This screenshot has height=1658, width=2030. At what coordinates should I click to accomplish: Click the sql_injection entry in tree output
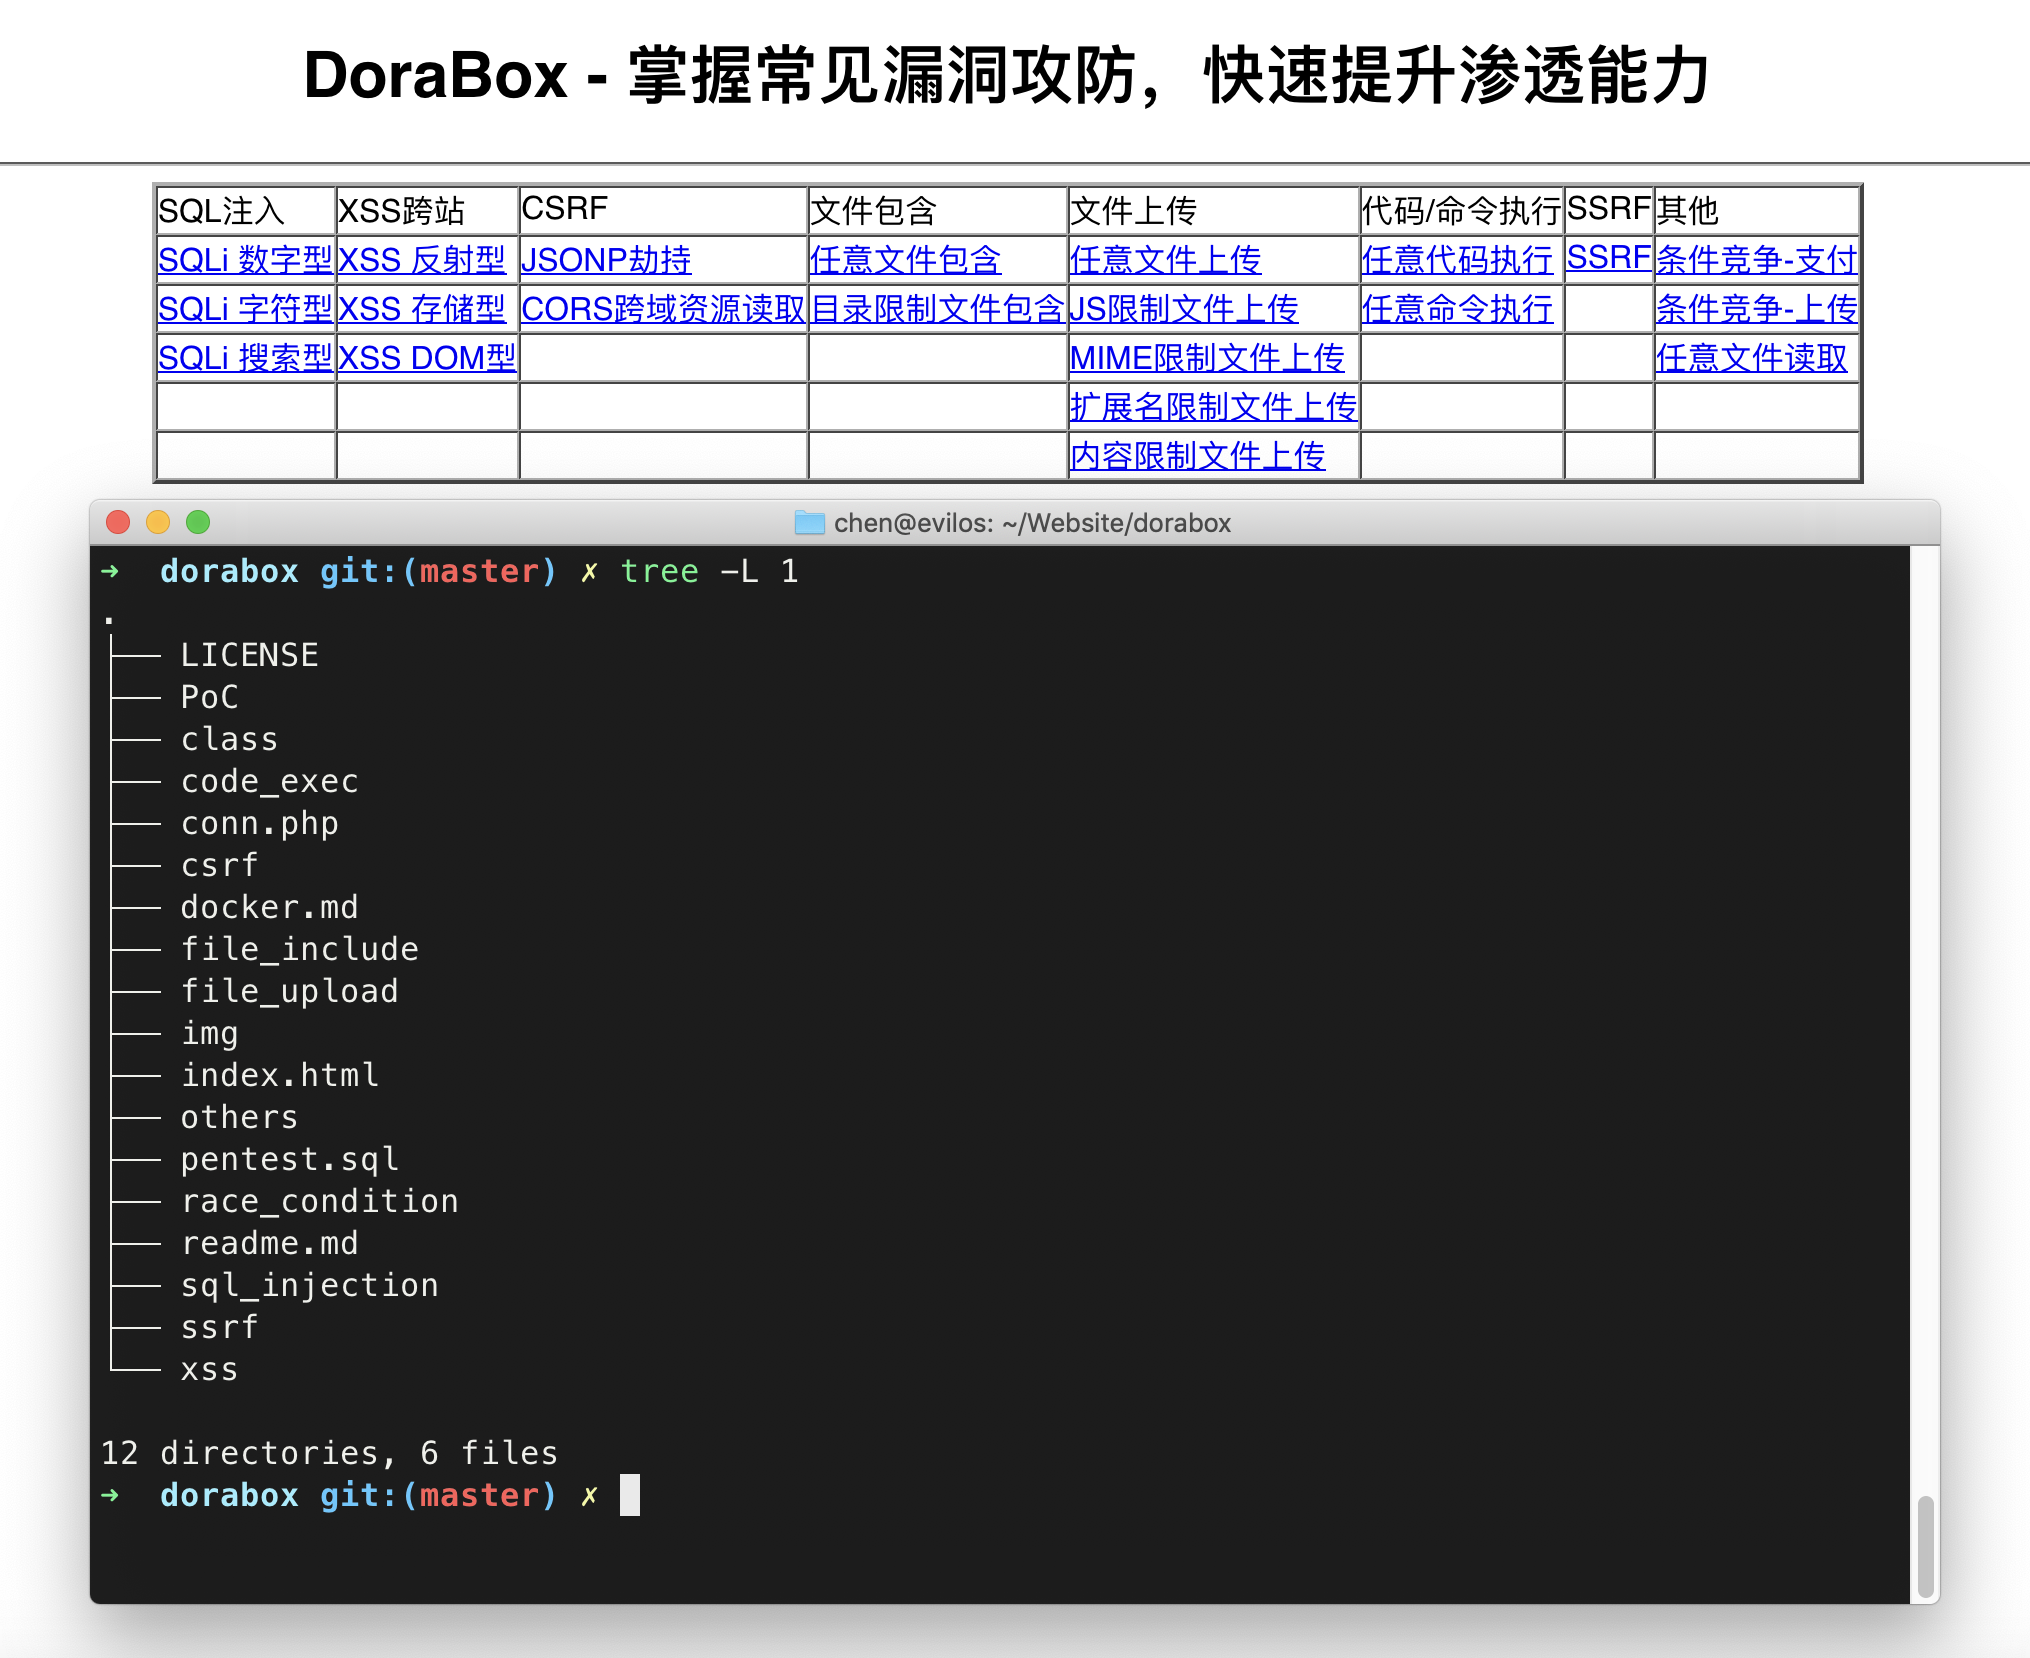(309, 1285)
